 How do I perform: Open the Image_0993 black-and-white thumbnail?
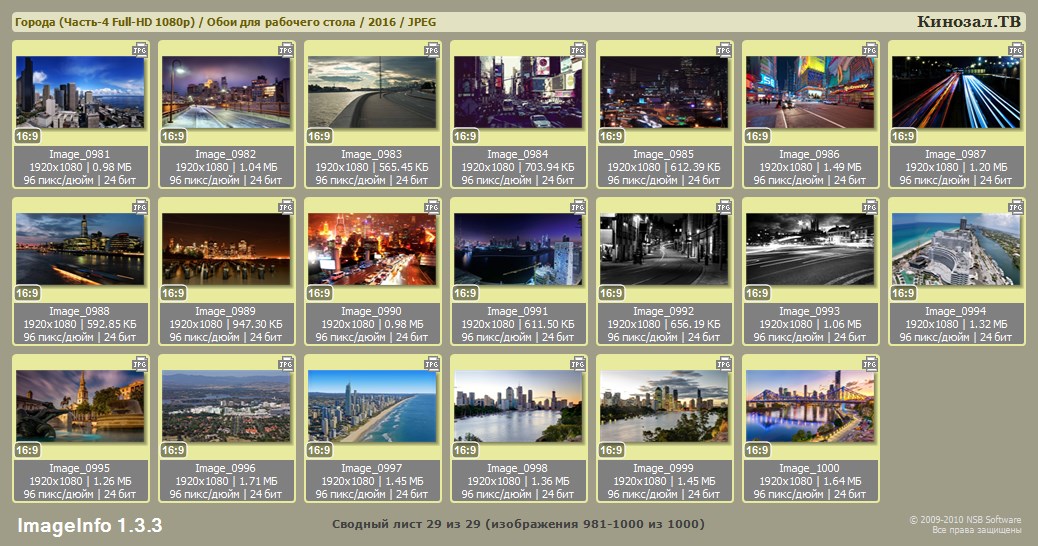809,249
